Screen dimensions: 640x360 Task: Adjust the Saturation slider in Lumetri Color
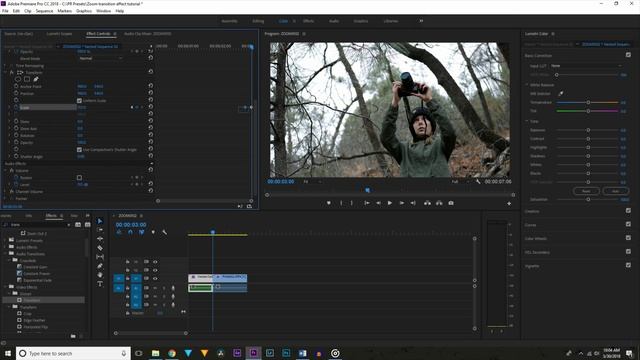coord(588,200)
